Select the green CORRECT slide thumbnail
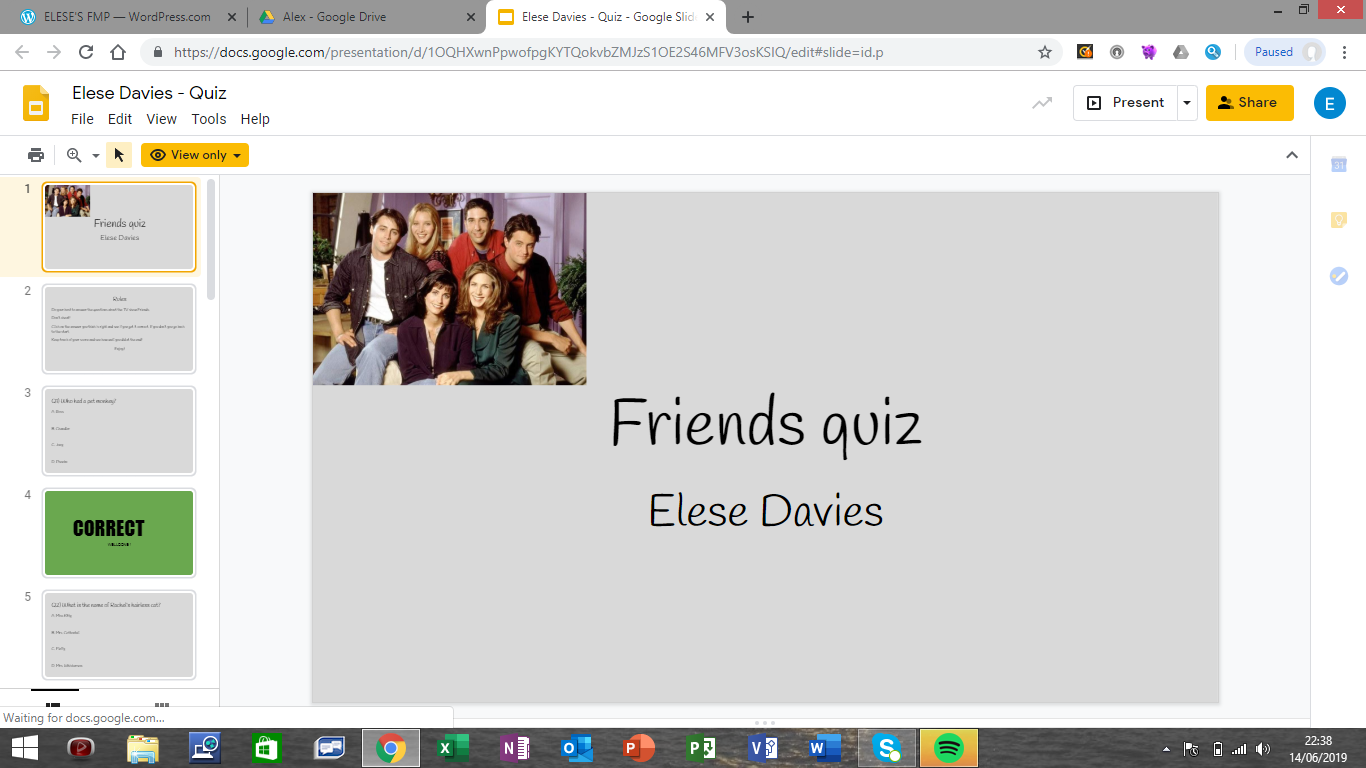Viewport: 1366px width, 768px height. pos(119,533)
